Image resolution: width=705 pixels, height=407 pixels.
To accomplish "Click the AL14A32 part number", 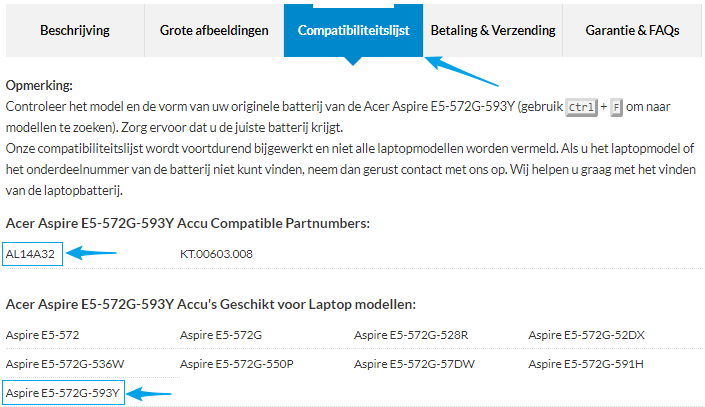I will pyautogui.click(x=33, y=254).
